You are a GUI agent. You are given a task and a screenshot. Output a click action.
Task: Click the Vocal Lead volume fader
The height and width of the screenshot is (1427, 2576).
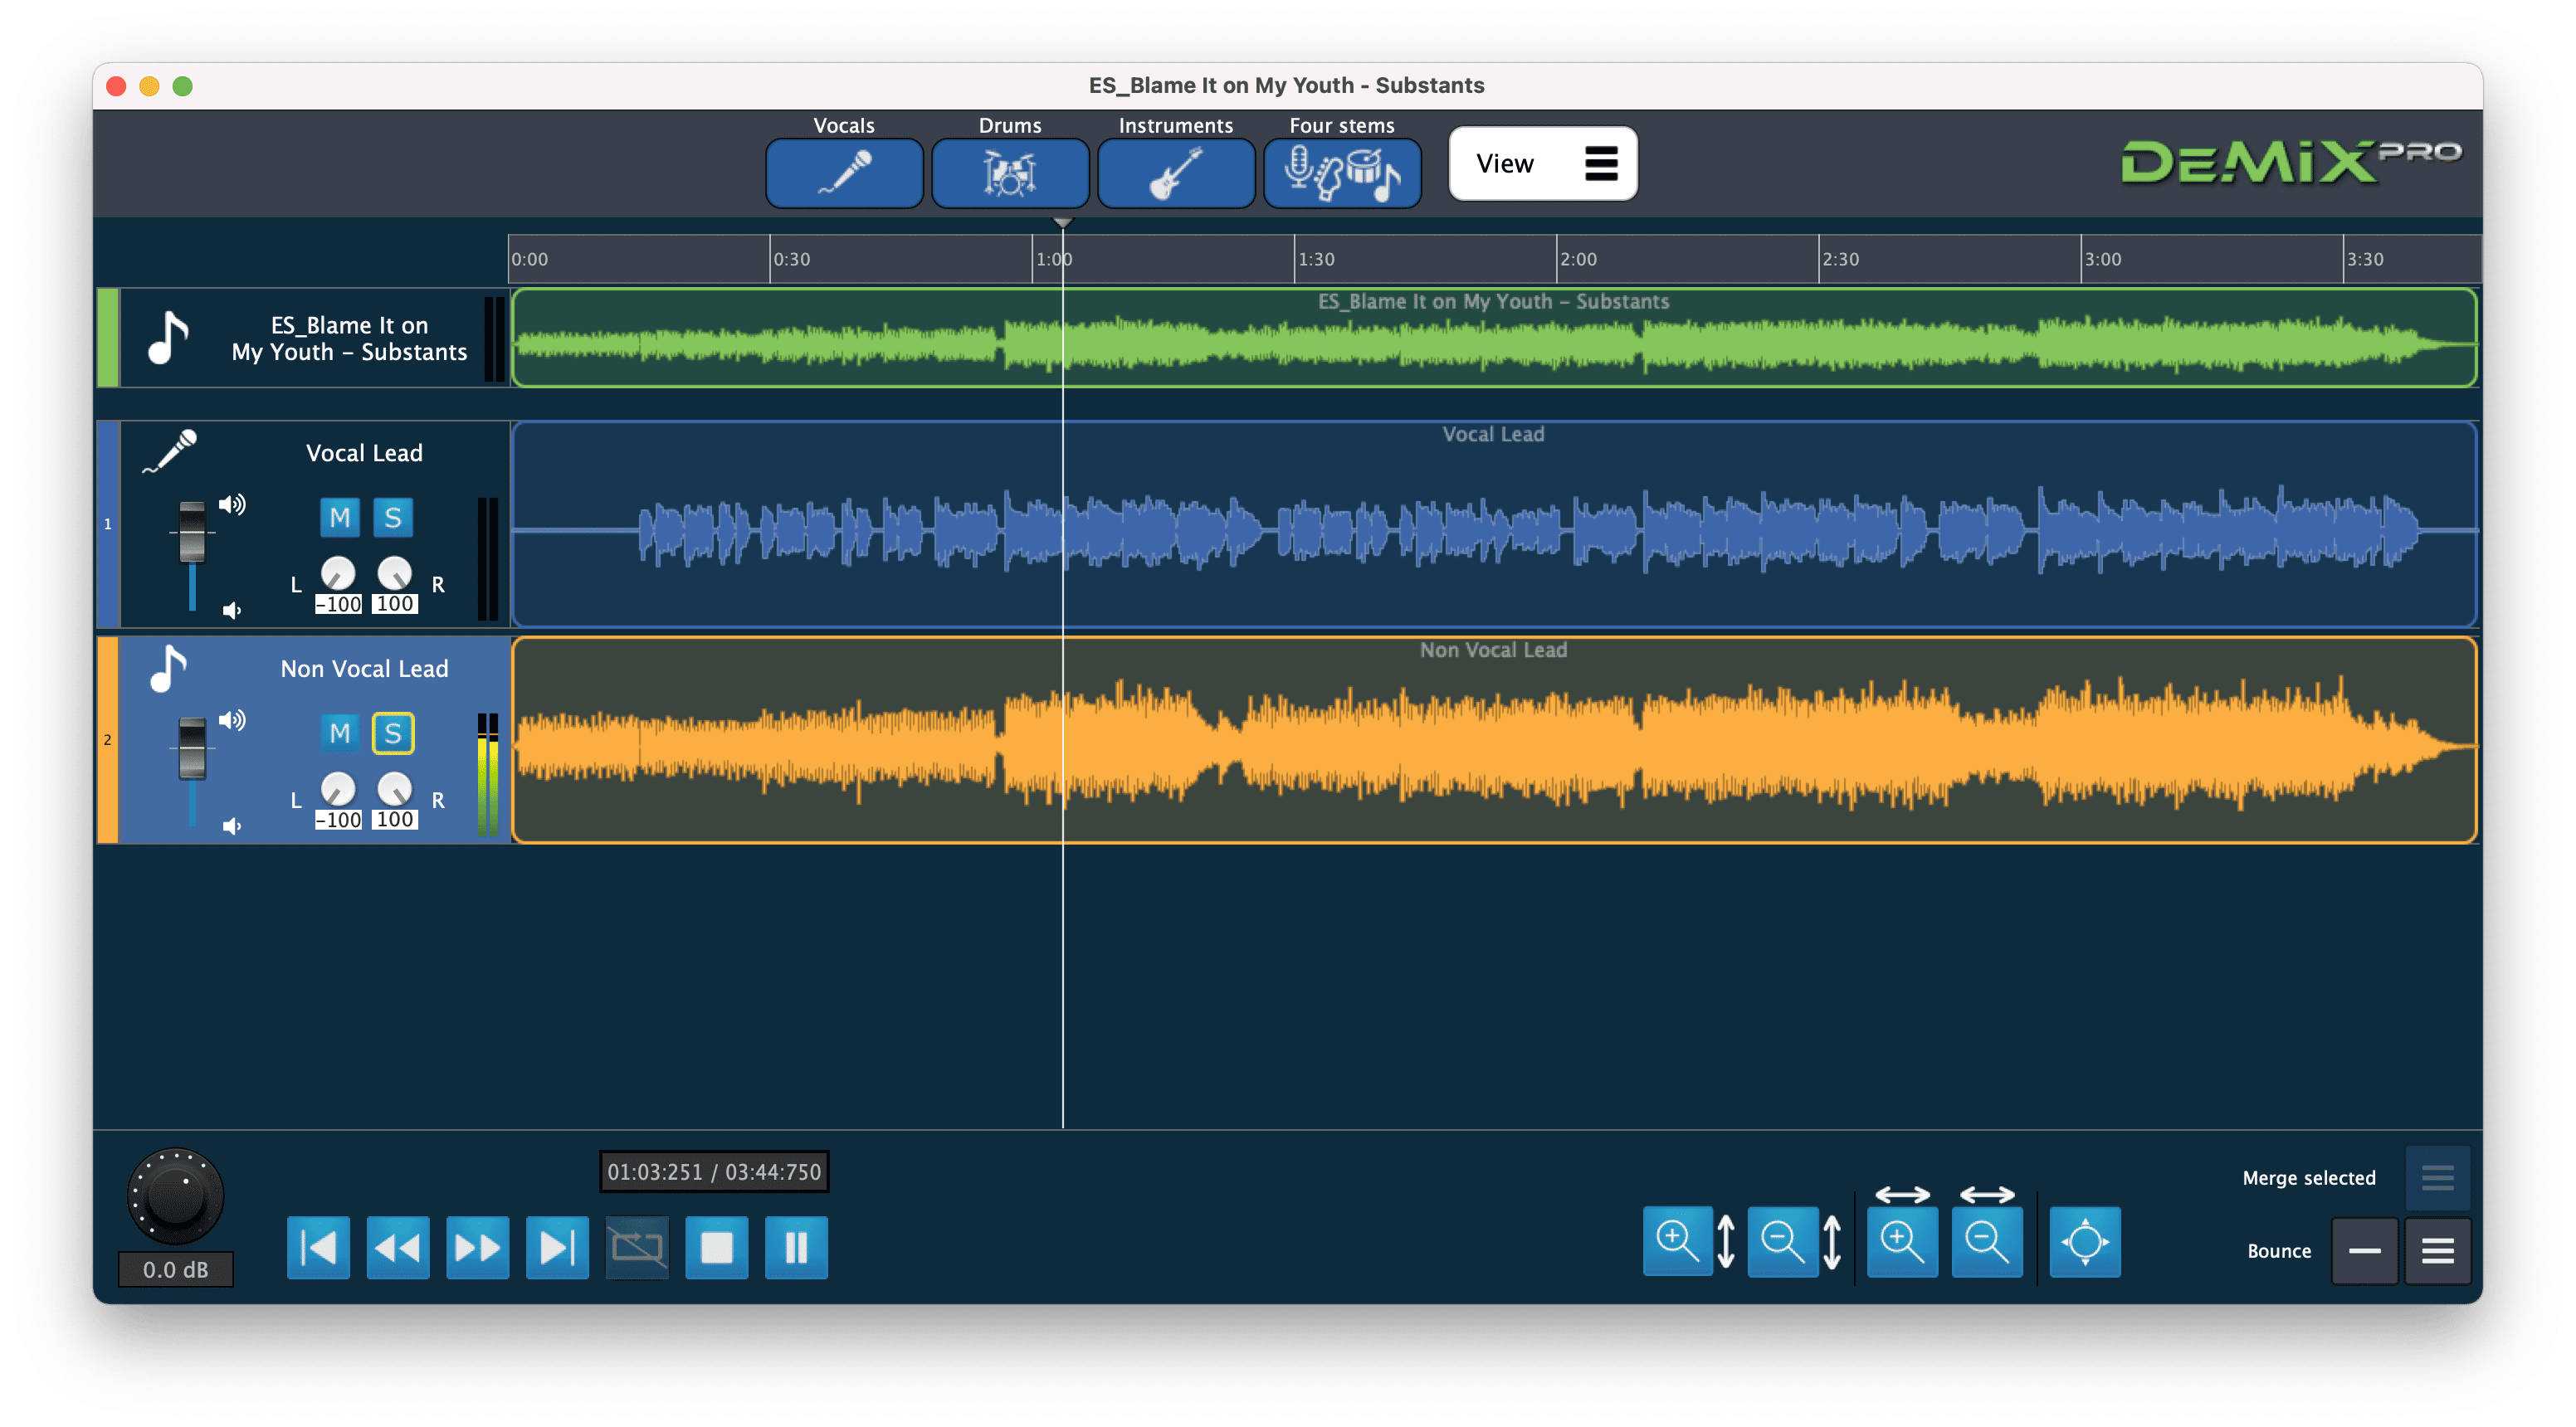(x=192, y=533)
